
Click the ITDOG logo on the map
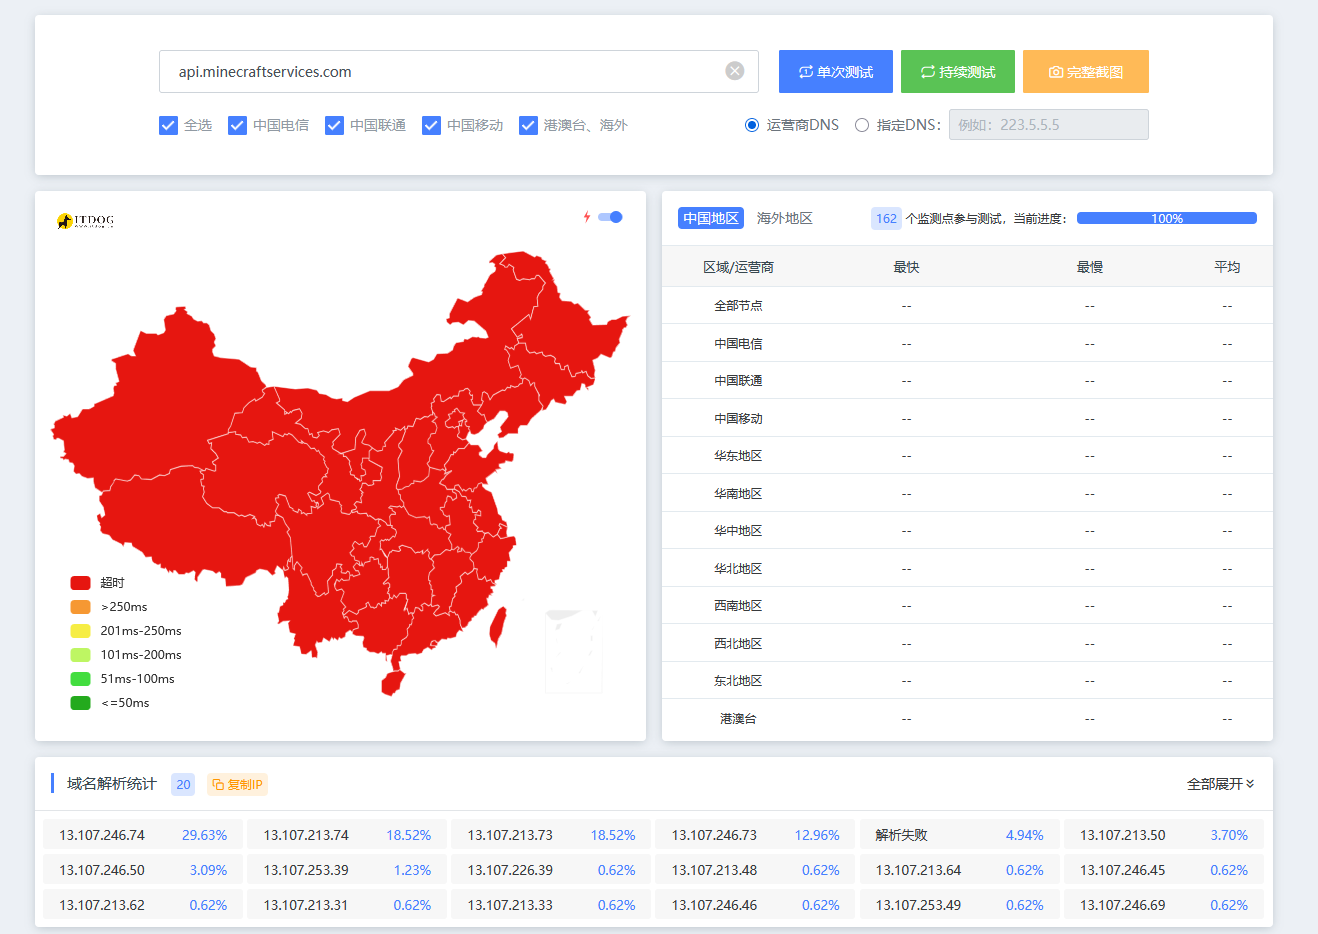point(86,220)
